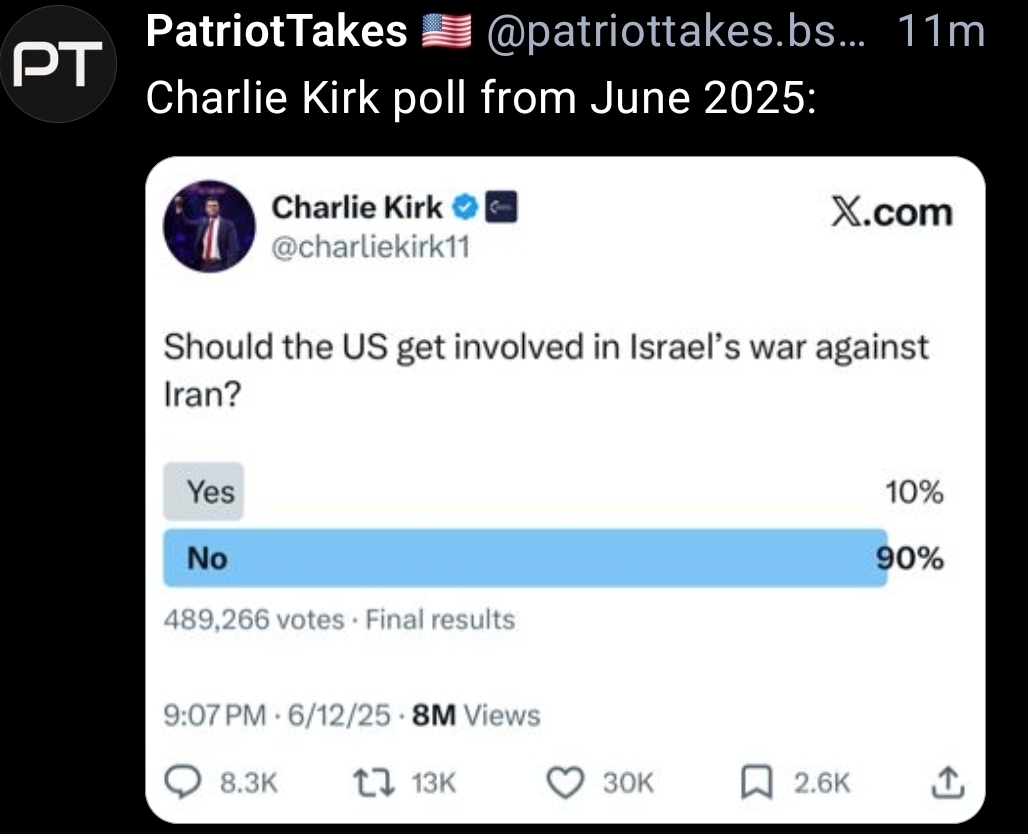Click the blue verified checkmark badge
The height and width of the screenshot is (834, 1028).
465,207
